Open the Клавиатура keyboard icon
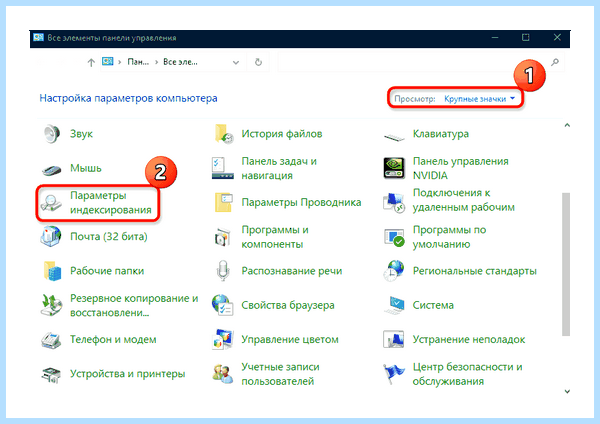 pos(394,137)
